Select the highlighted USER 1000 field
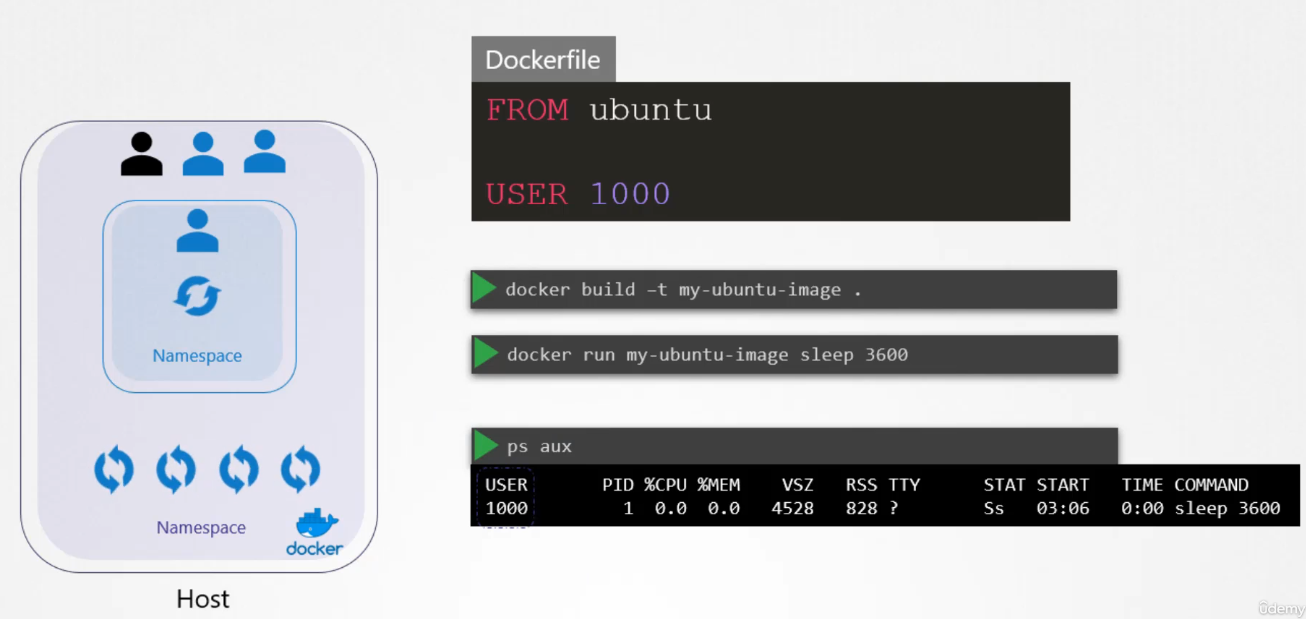This screenshot has height=619, width=1306. (x=506, y=497)
